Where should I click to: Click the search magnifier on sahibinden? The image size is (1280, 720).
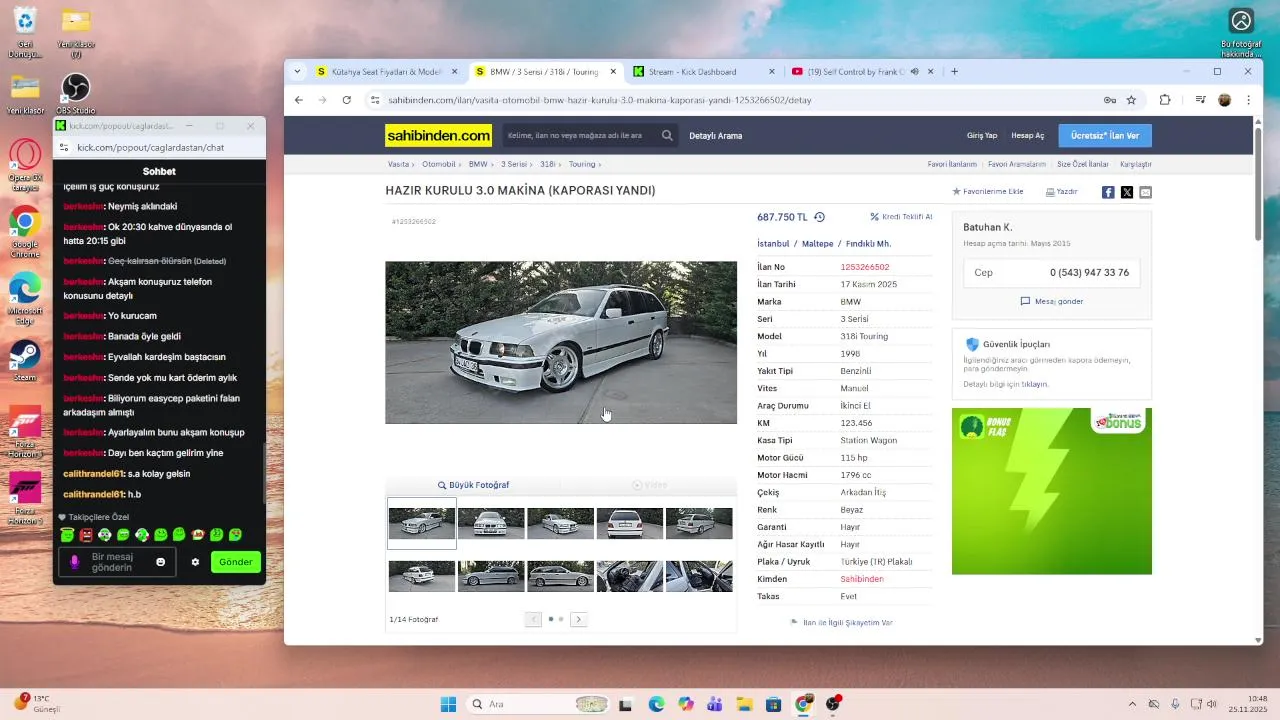(667, 135)
